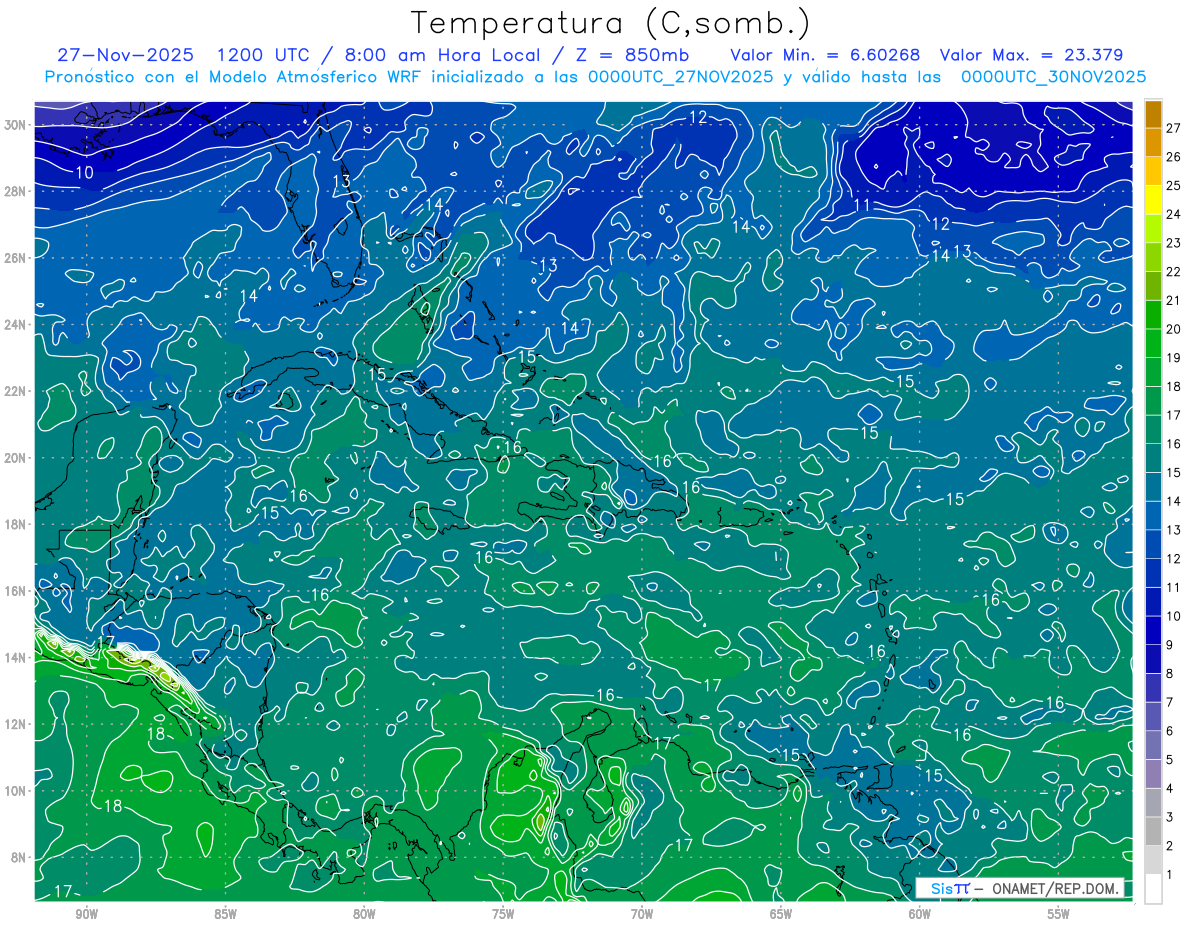The height and width of the screenshot is (927, 1200).
Task: Click the legend value label '5'
Action: (1170, 760)
